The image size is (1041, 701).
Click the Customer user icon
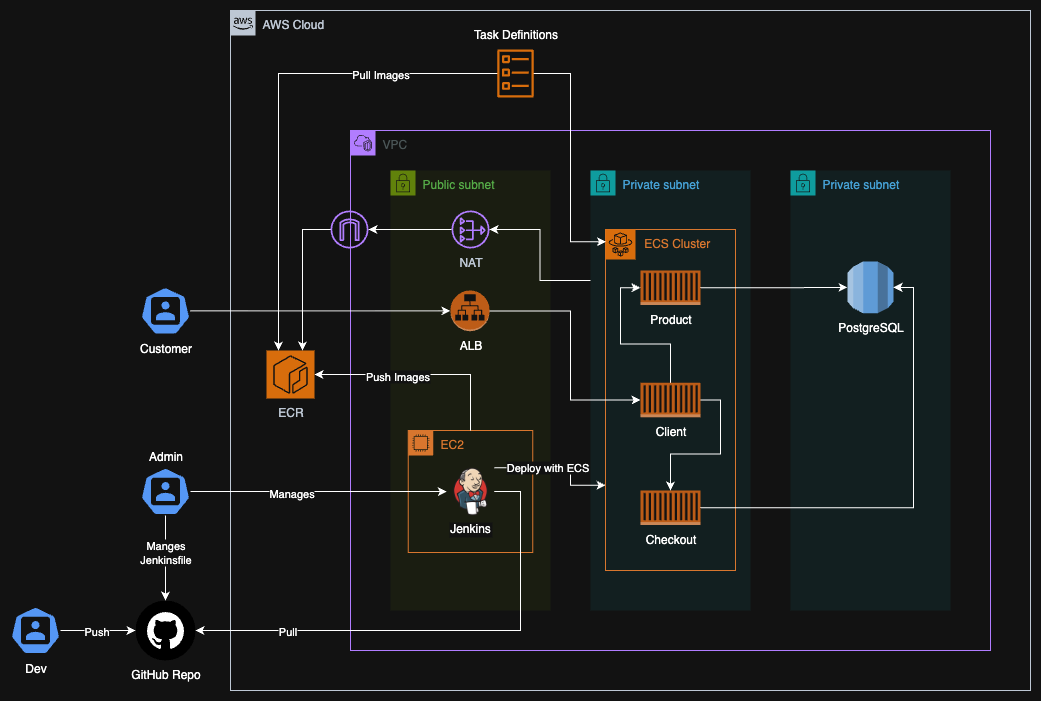click(166, 312)
